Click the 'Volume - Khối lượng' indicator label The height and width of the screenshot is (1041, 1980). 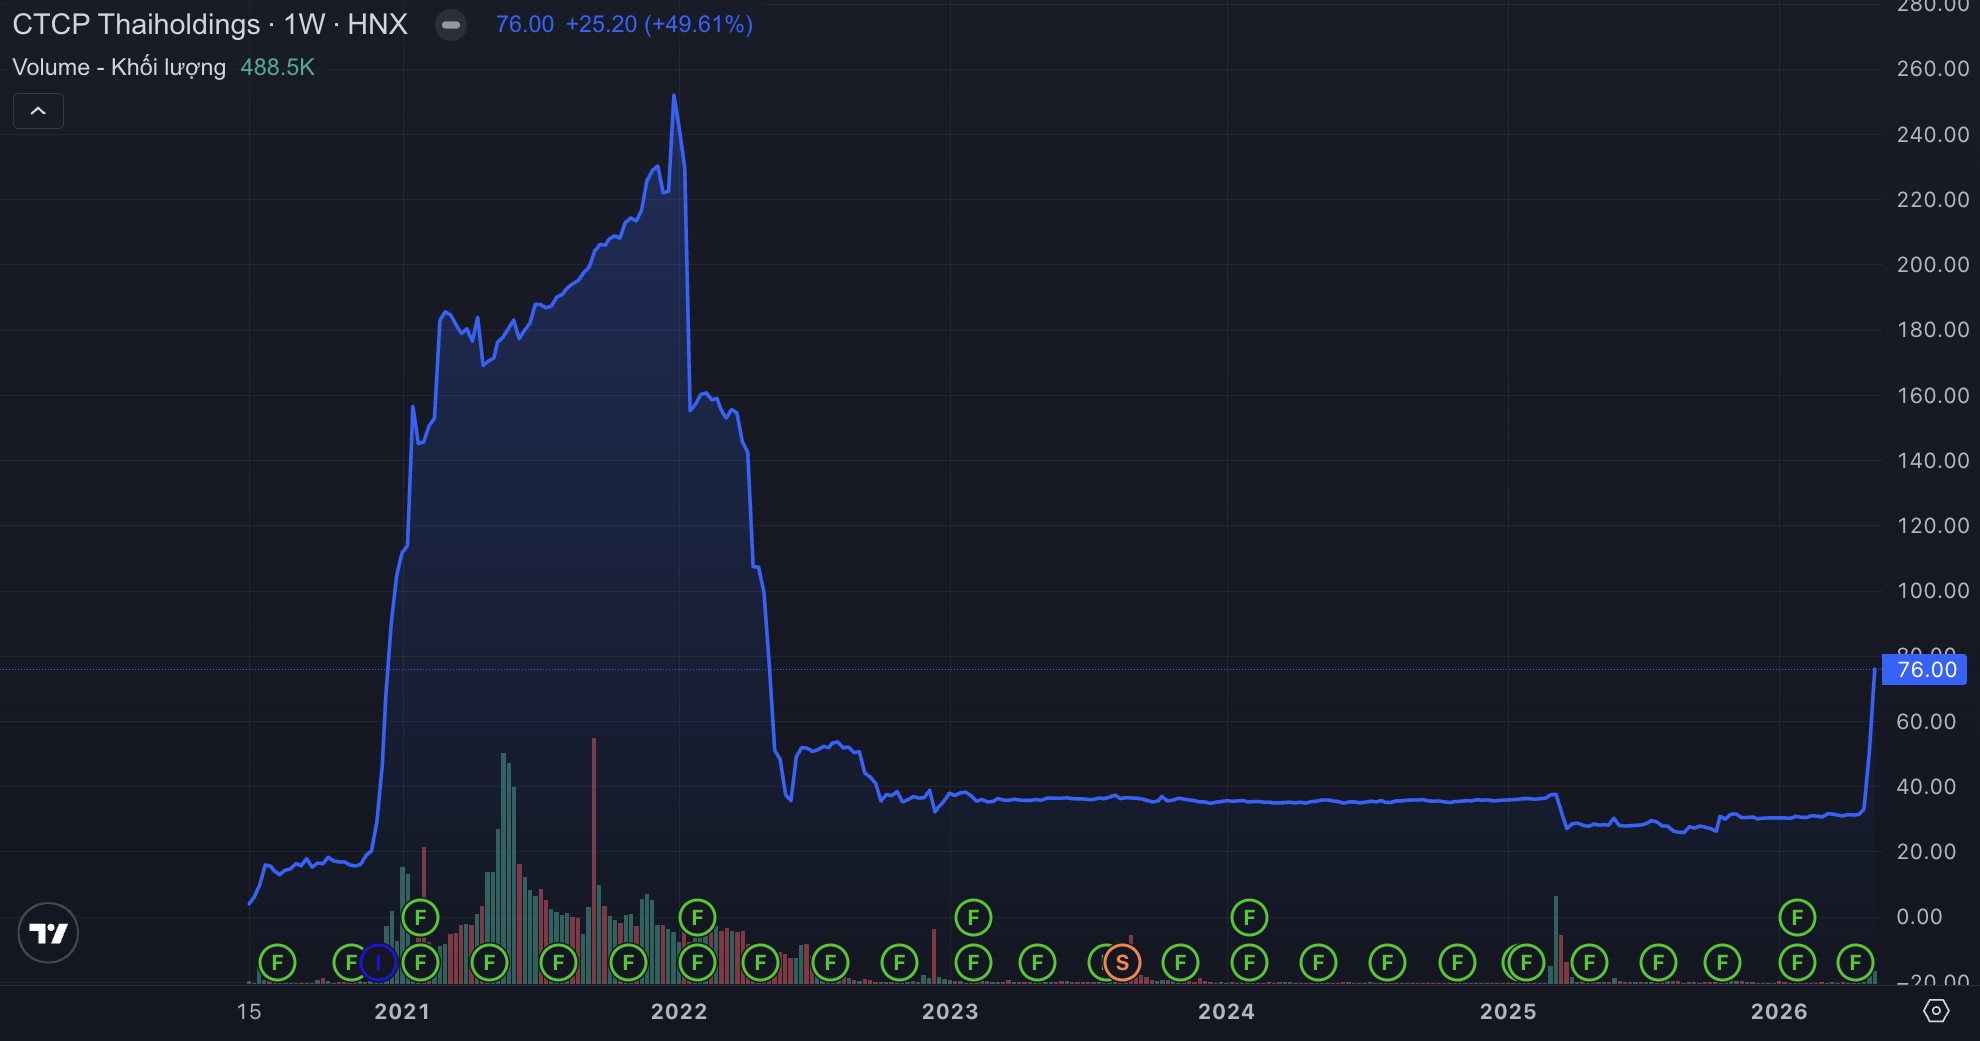(x=119, y=67)
